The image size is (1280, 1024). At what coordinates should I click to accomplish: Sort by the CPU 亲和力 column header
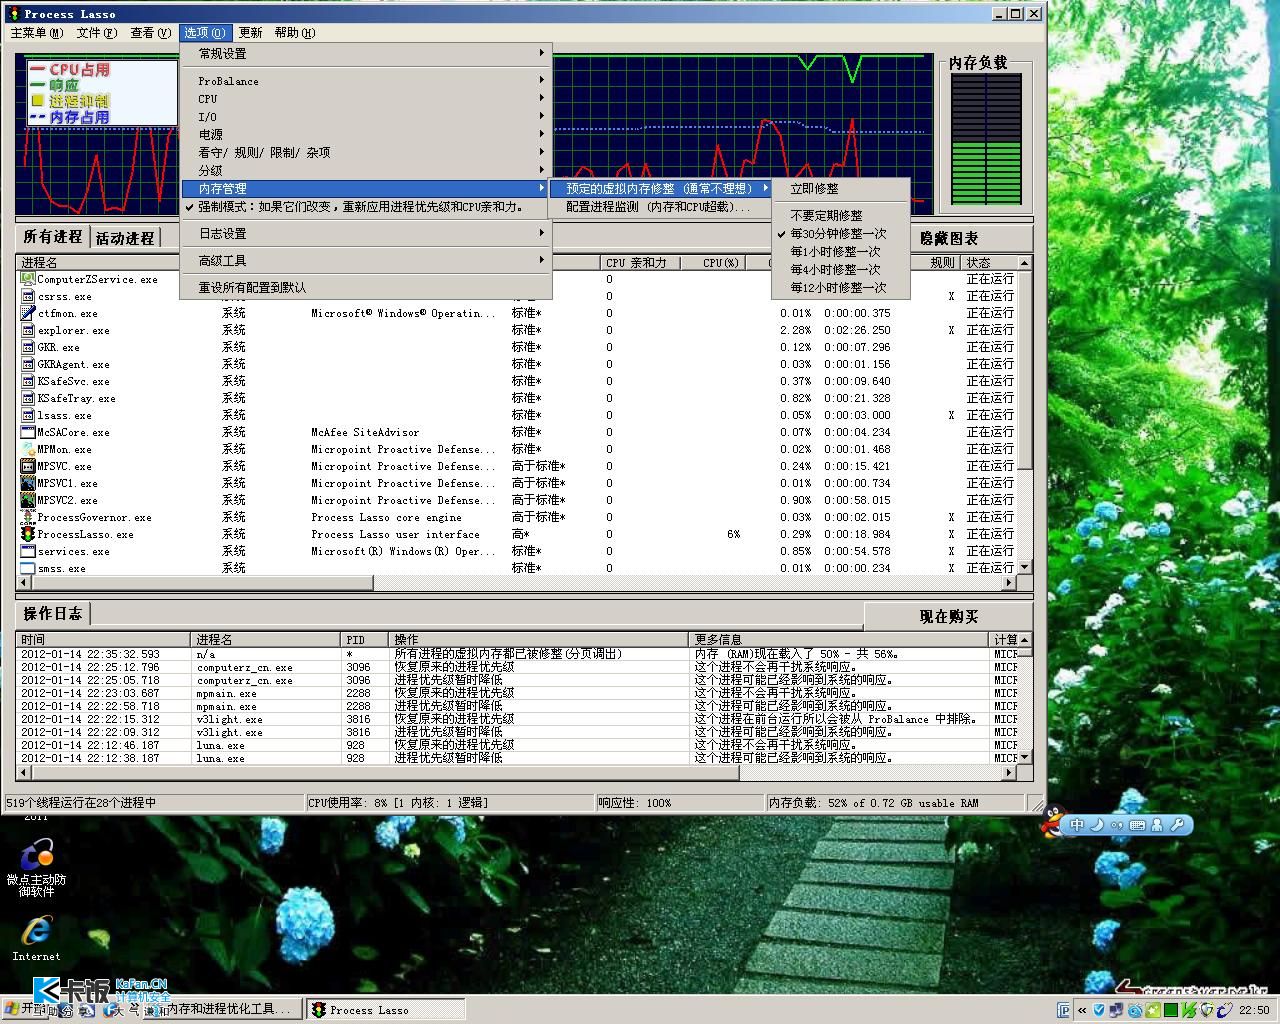(x=640, y=263)
